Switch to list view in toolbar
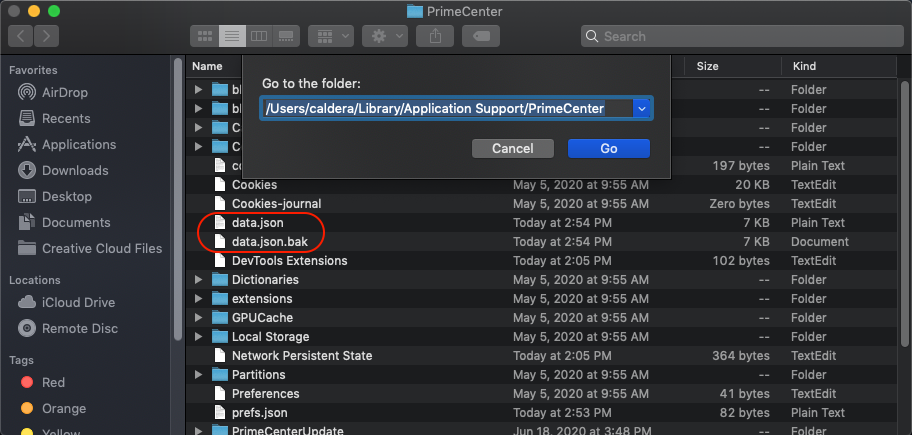Viewport: 912px width, 435px height. click(232, 36)
